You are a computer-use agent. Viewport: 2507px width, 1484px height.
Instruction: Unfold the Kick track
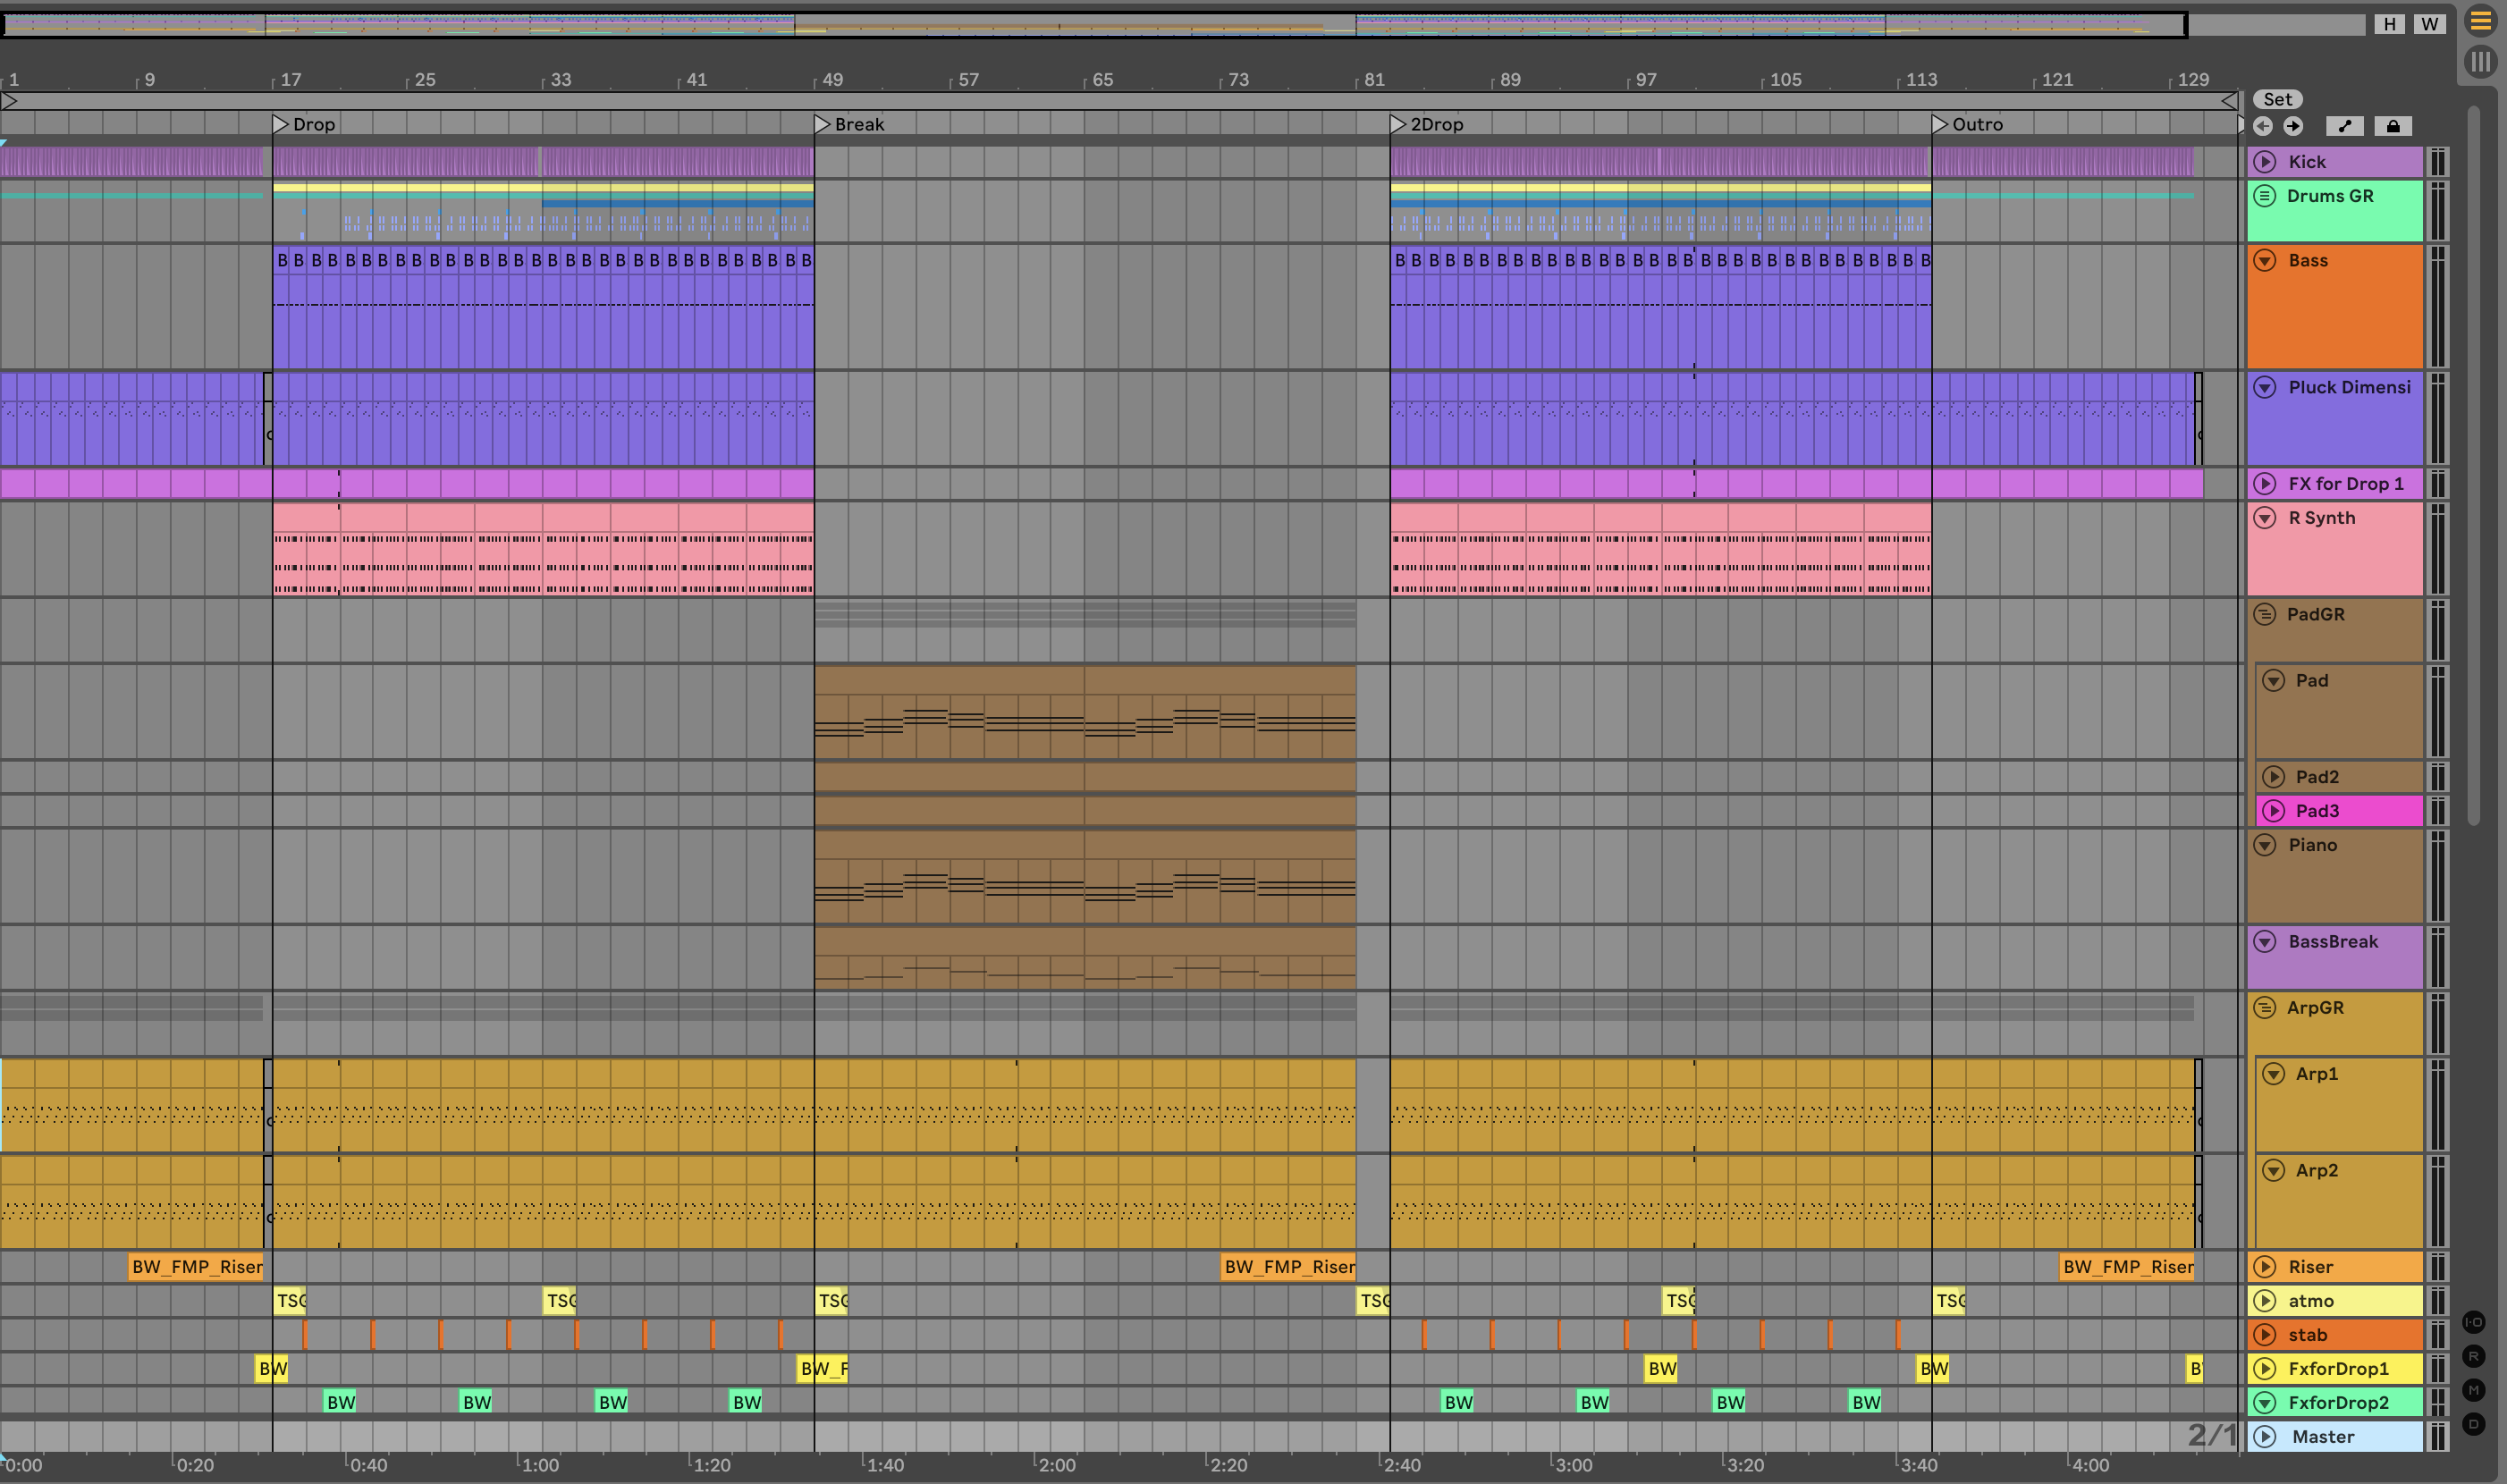pos(2265,162)
